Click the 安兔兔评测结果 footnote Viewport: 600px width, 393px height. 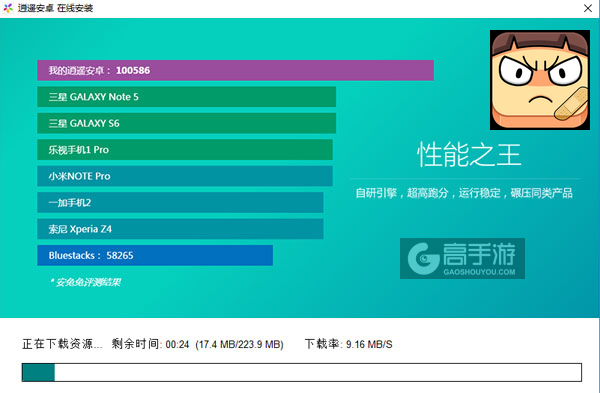pos(85,282)
